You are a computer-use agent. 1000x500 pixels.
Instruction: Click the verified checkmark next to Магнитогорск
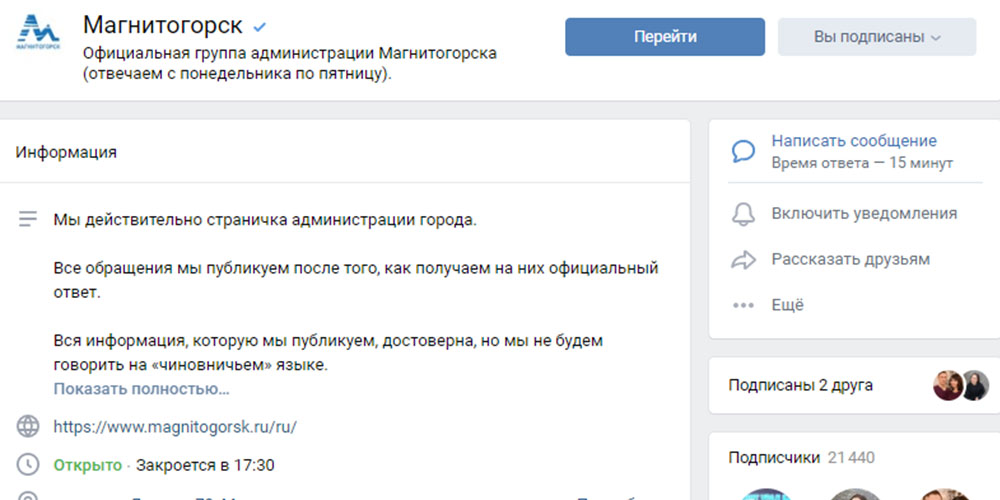tap(260, 27)
